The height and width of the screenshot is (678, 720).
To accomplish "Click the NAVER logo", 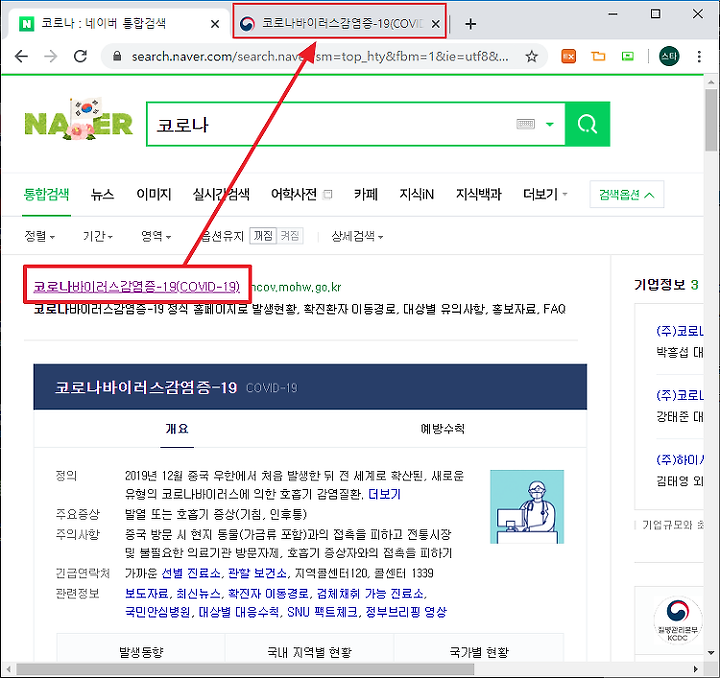I will pos(79,120).
